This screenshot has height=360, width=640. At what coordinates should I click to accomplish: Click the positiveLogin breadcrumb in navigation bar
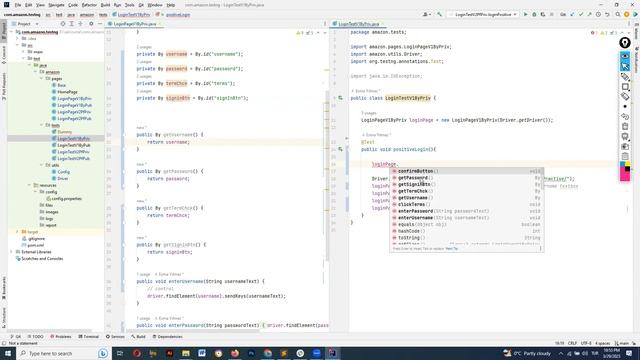(x=178, y=15)
